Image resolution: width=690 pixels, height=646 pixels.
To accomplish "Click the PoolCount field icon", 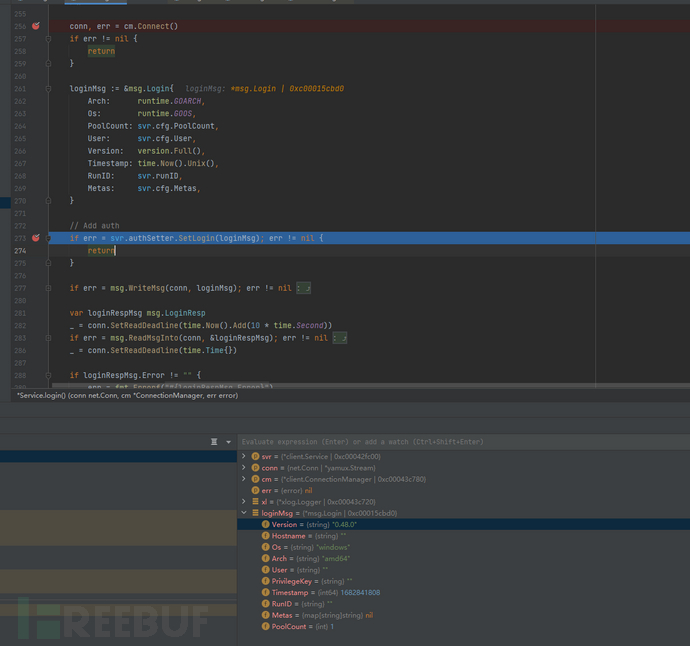I will point(265,626).
